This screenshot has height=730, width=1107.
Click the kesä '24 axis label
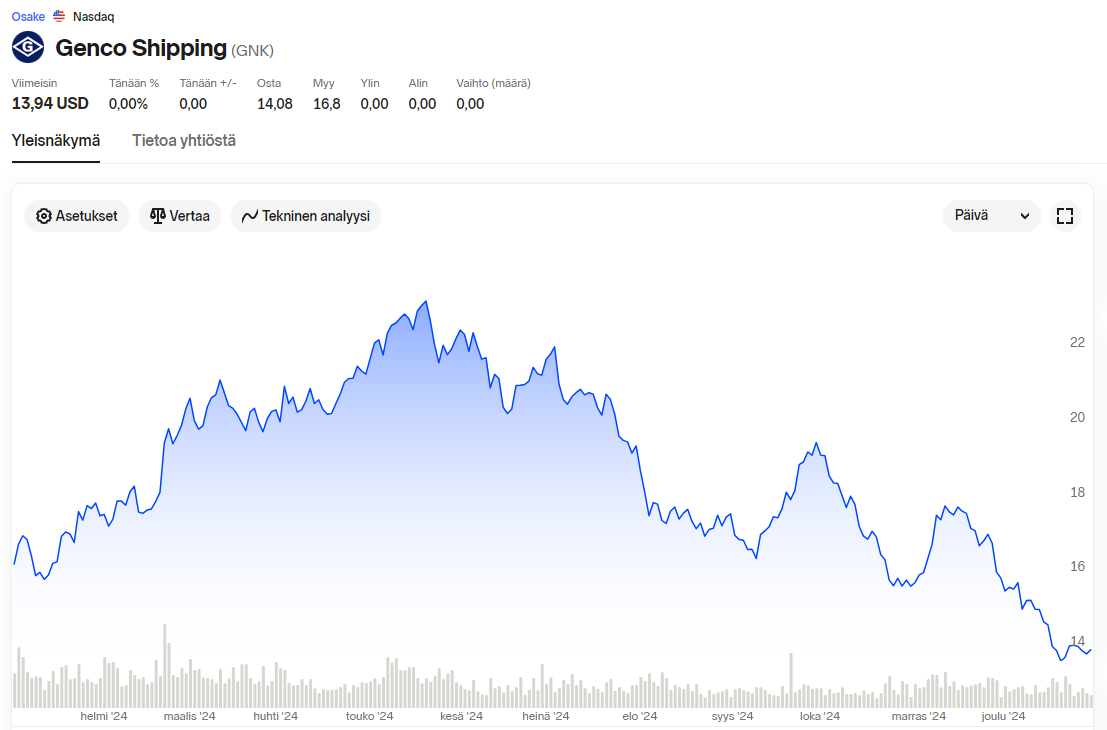tap(462, 716)
